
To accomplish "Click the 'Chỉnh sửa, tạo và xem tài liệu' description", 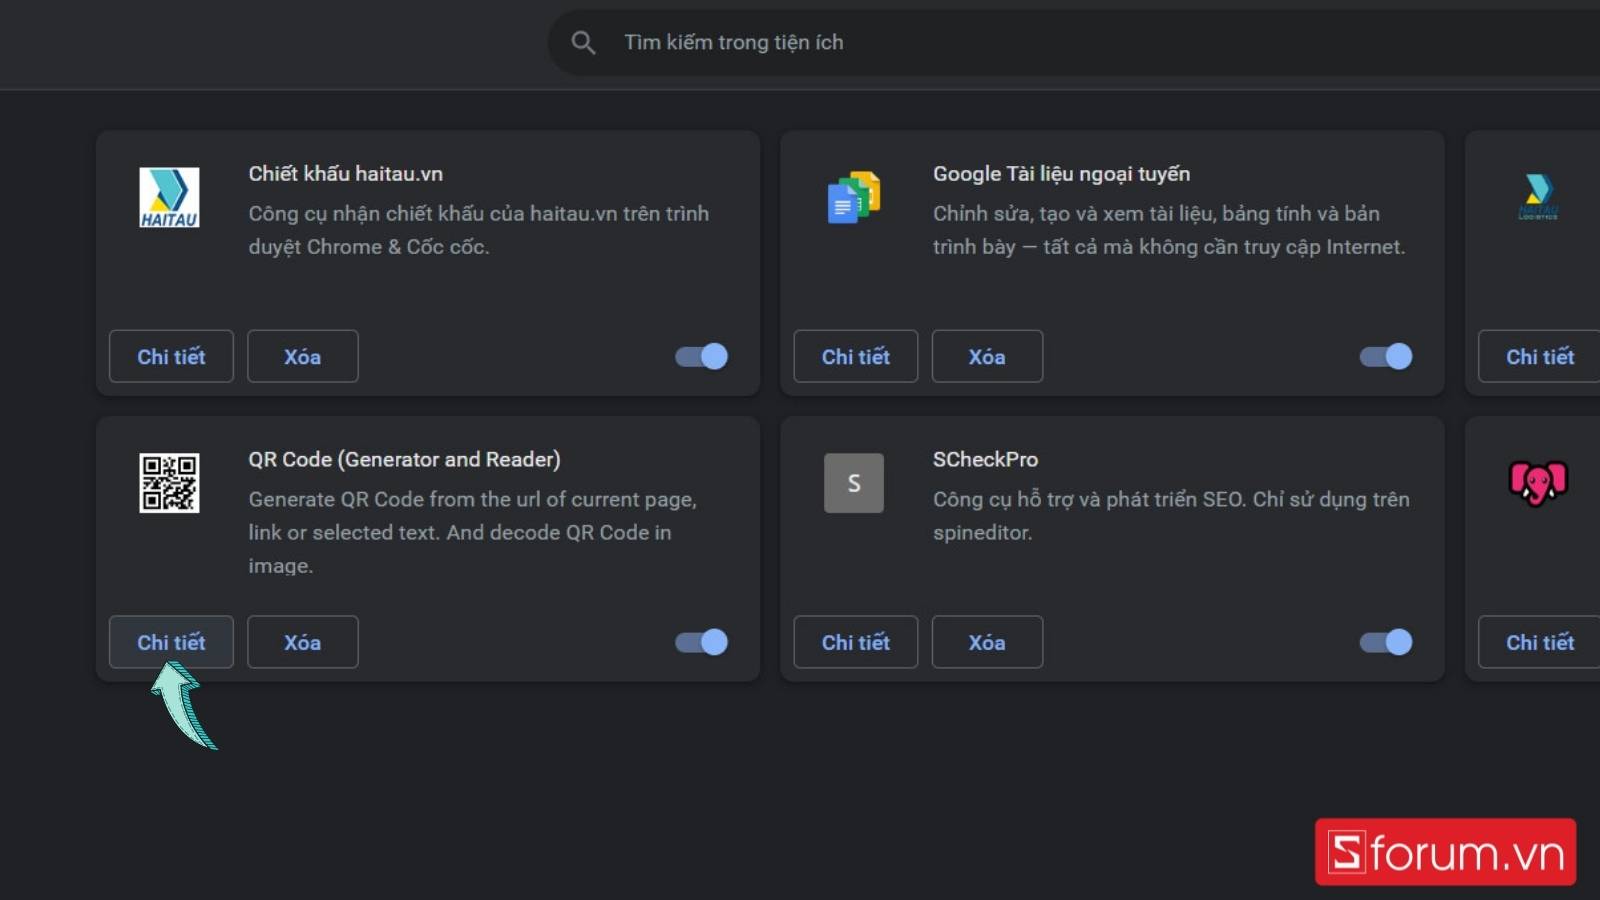I will click(1169, 230).
